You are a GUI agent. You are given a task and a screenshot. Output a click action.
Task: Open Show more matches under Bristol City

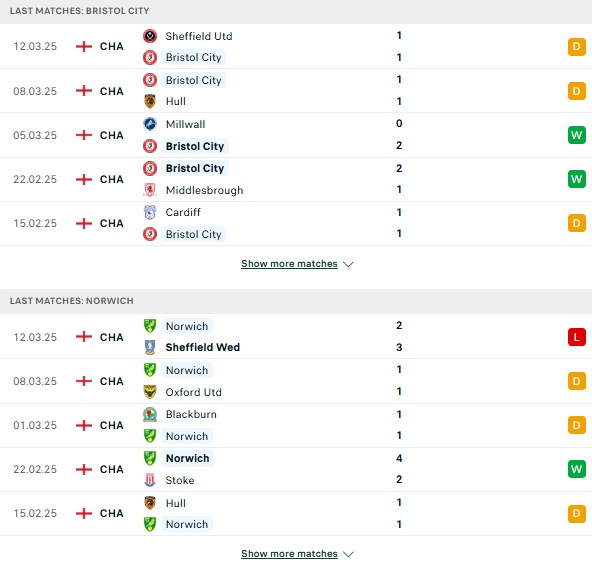[289, 264]
